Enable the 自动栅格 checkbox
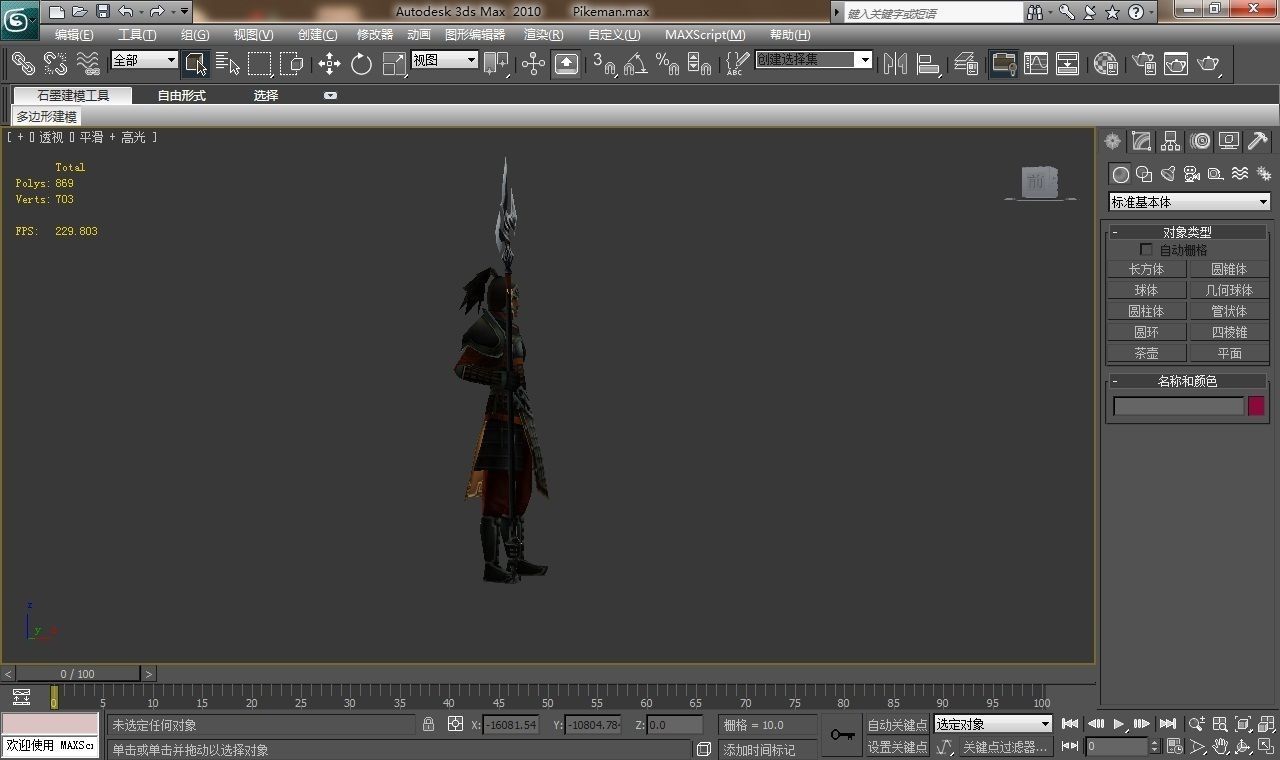Screen dimensions: 1280x760 point(1146,250)
